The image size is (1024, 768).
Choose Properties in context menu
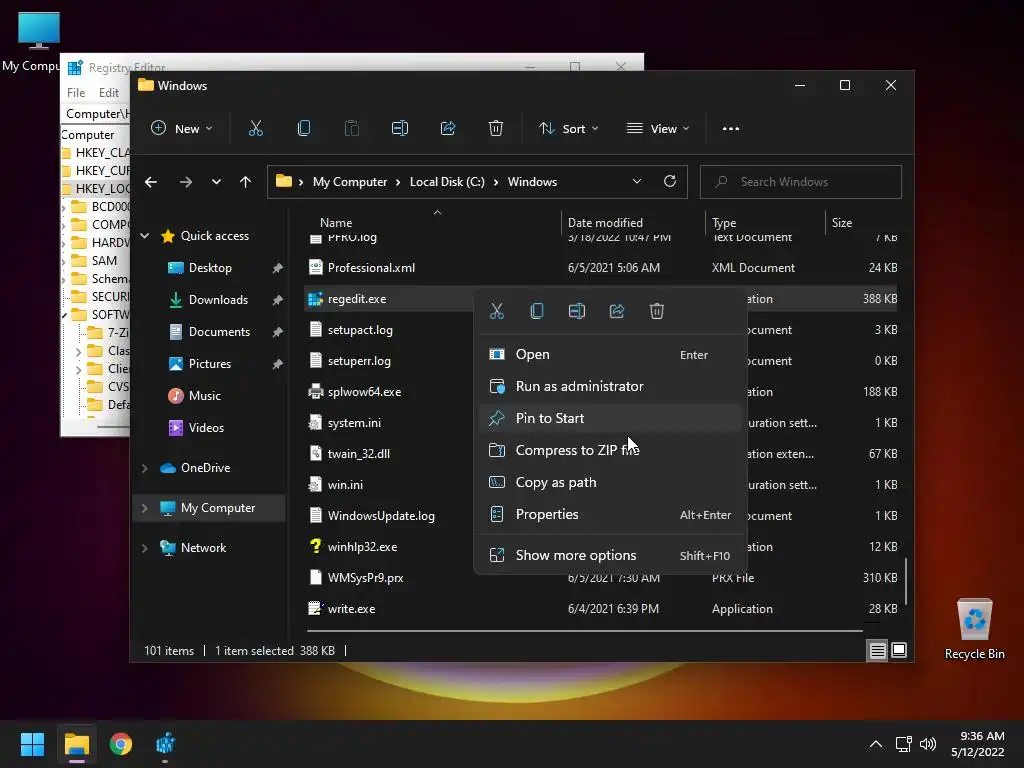click(x=610, y=515)
